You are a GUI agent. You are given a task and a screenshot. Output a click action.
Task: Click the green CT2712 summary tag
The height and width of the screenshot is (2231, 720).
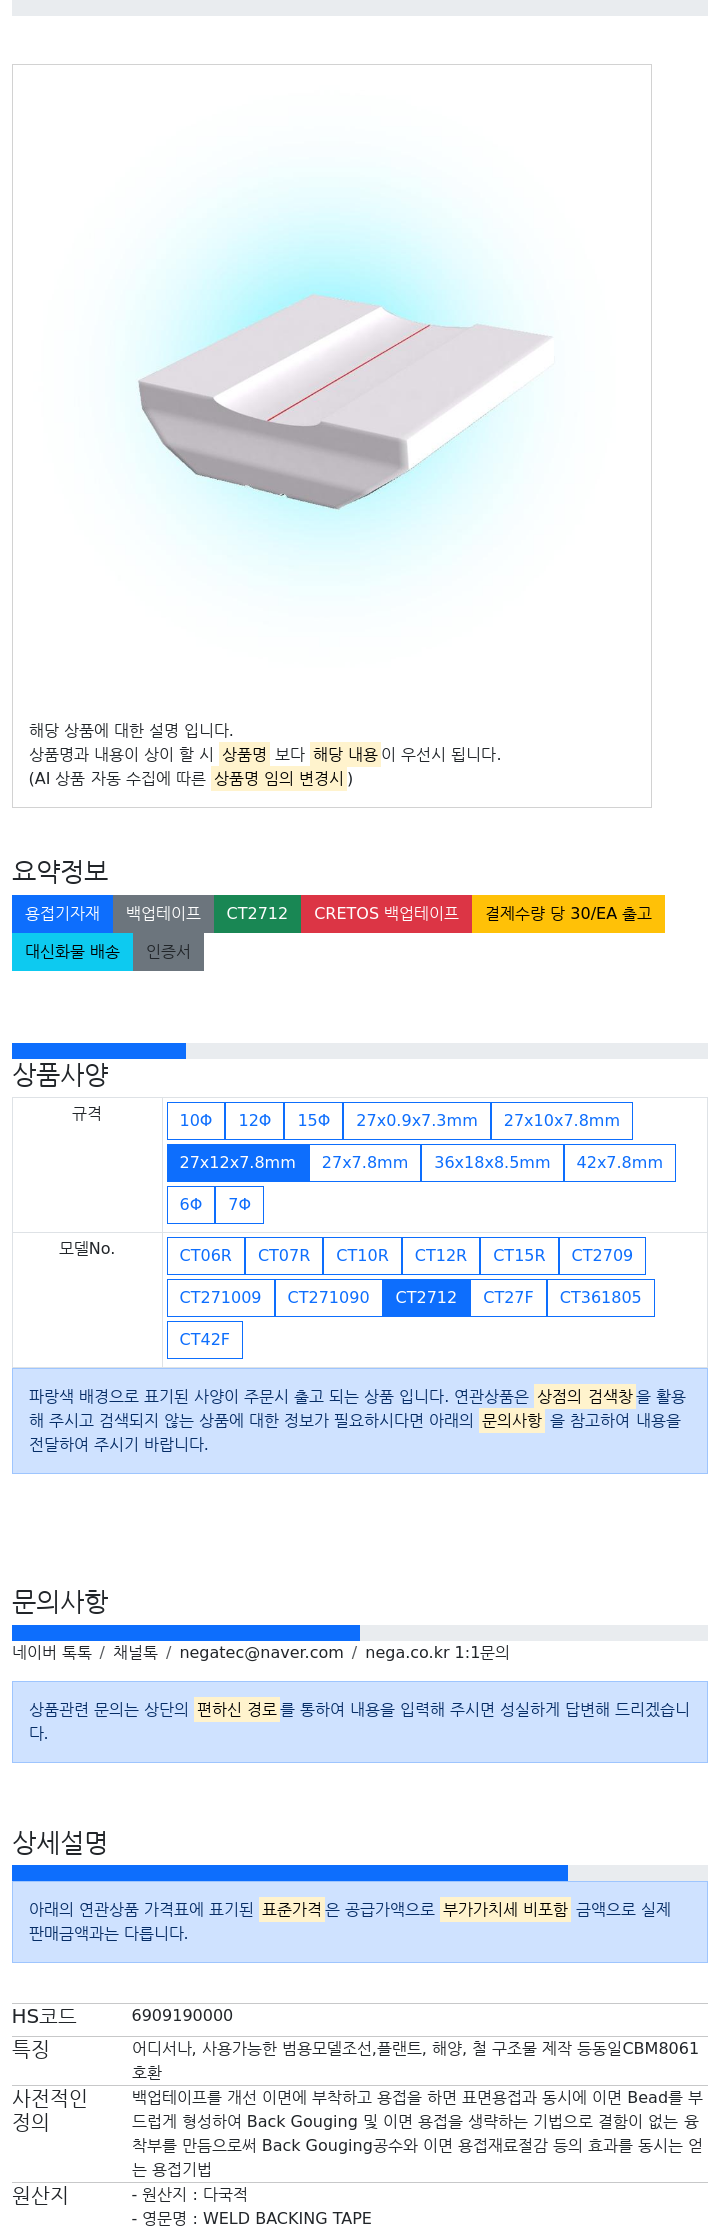click(257, 914)
